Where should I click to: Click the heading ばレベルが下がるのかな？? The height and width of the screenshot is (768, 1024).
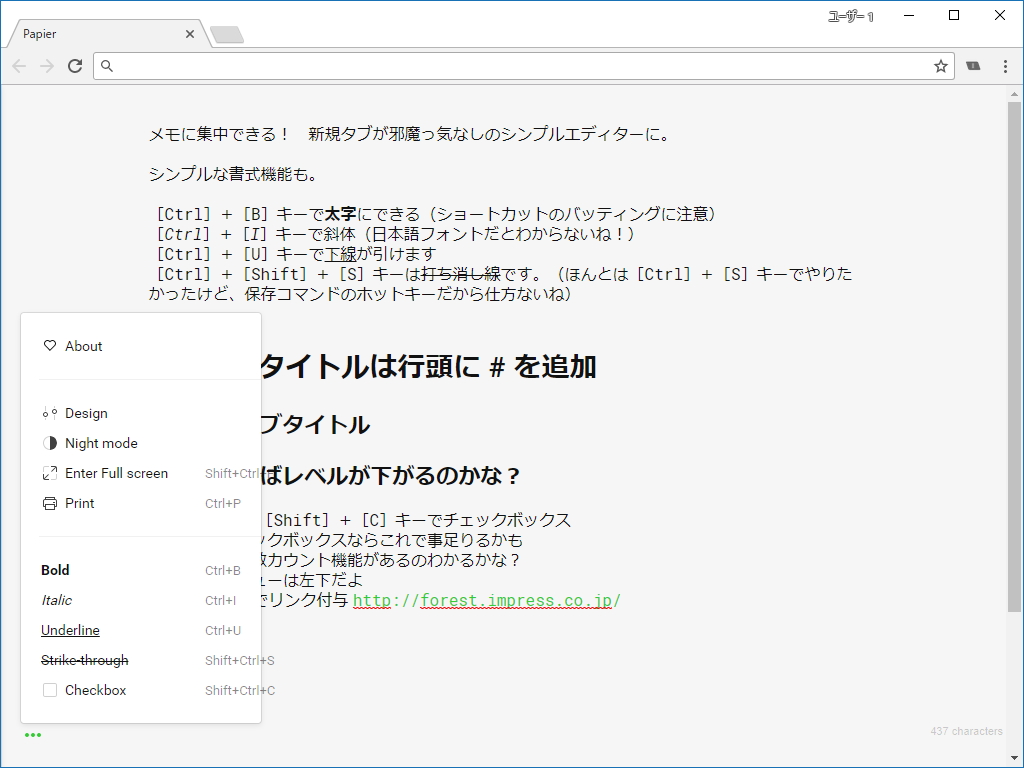point(390,475)
